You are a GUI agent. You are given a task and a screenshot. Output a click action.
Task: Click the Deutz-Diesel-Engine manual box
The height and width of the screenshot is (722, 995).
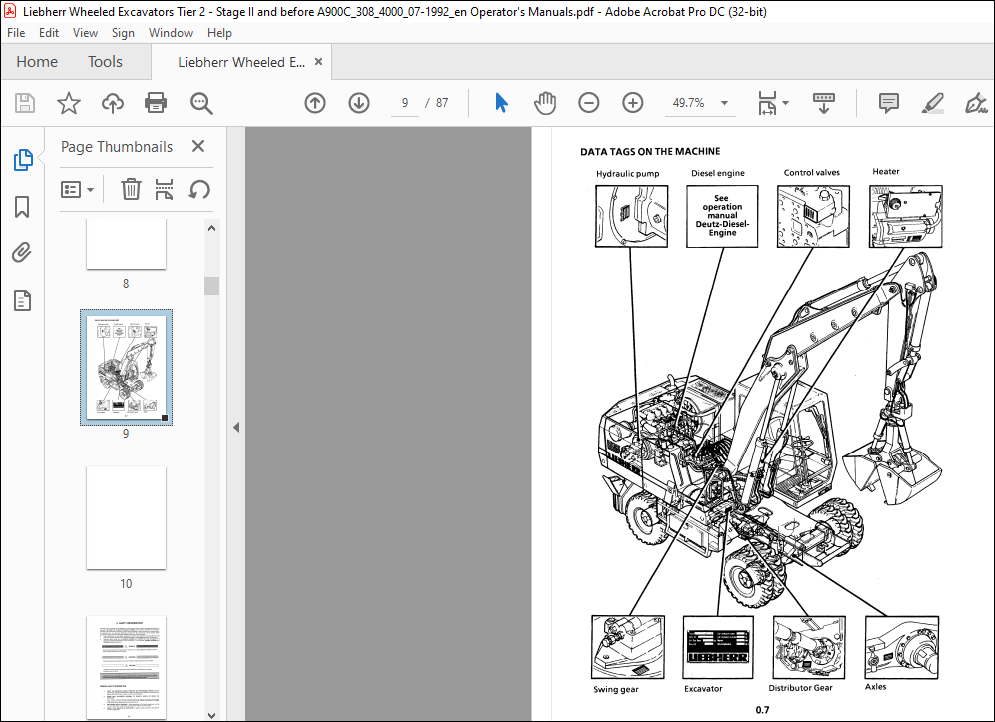click(x=722, y=216)
